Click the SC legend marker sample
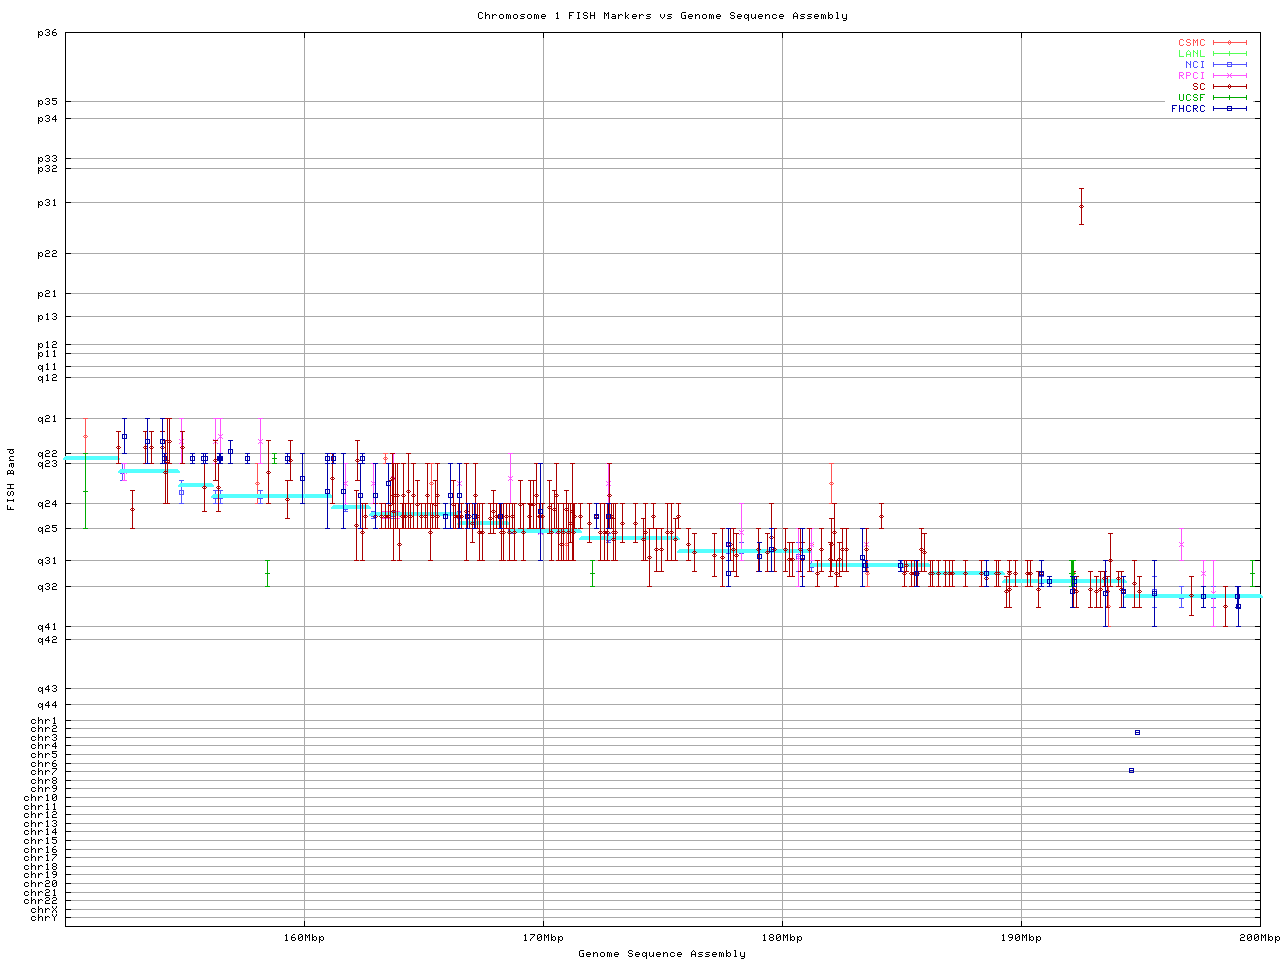The image size is (1280, 960). coord(1229,87)
